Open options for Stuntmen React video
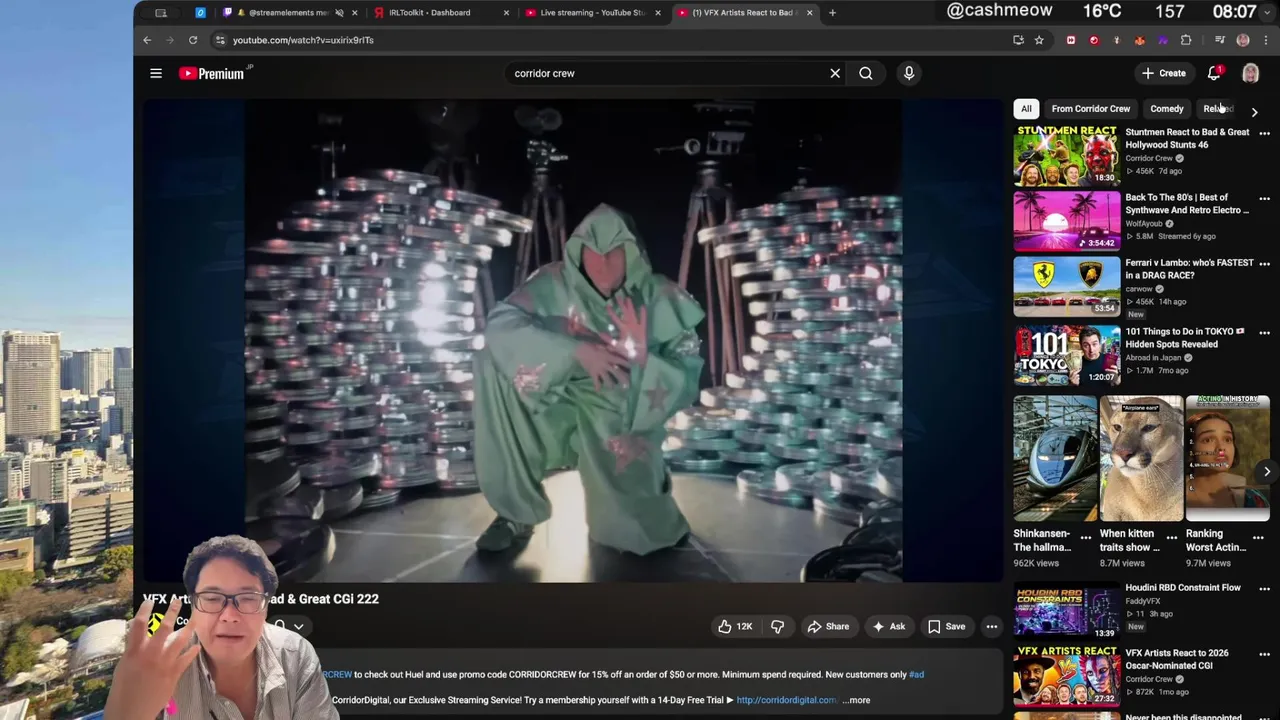 [1264, 133]
